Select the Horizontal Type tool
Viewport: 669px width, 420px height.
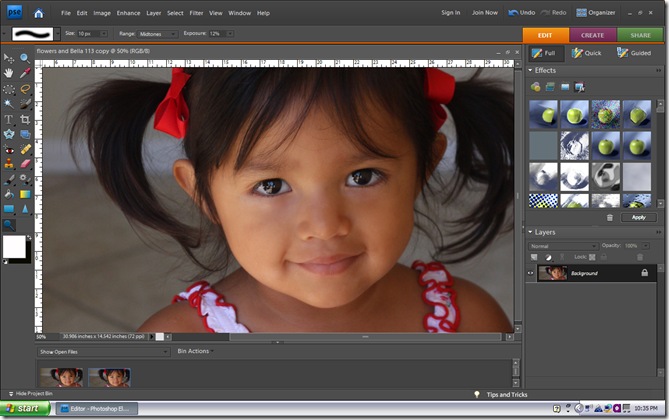(x=9, y=118)
